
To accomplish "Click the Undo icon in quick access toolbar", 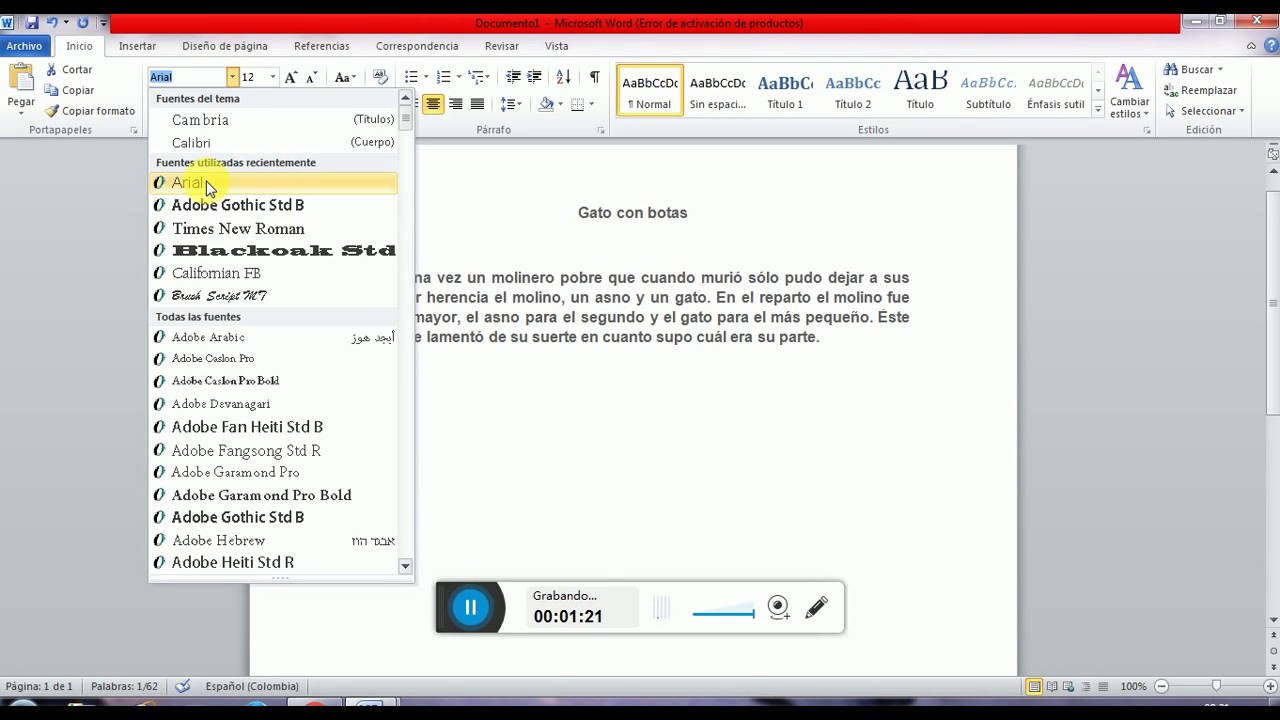I will click(52, 22).
